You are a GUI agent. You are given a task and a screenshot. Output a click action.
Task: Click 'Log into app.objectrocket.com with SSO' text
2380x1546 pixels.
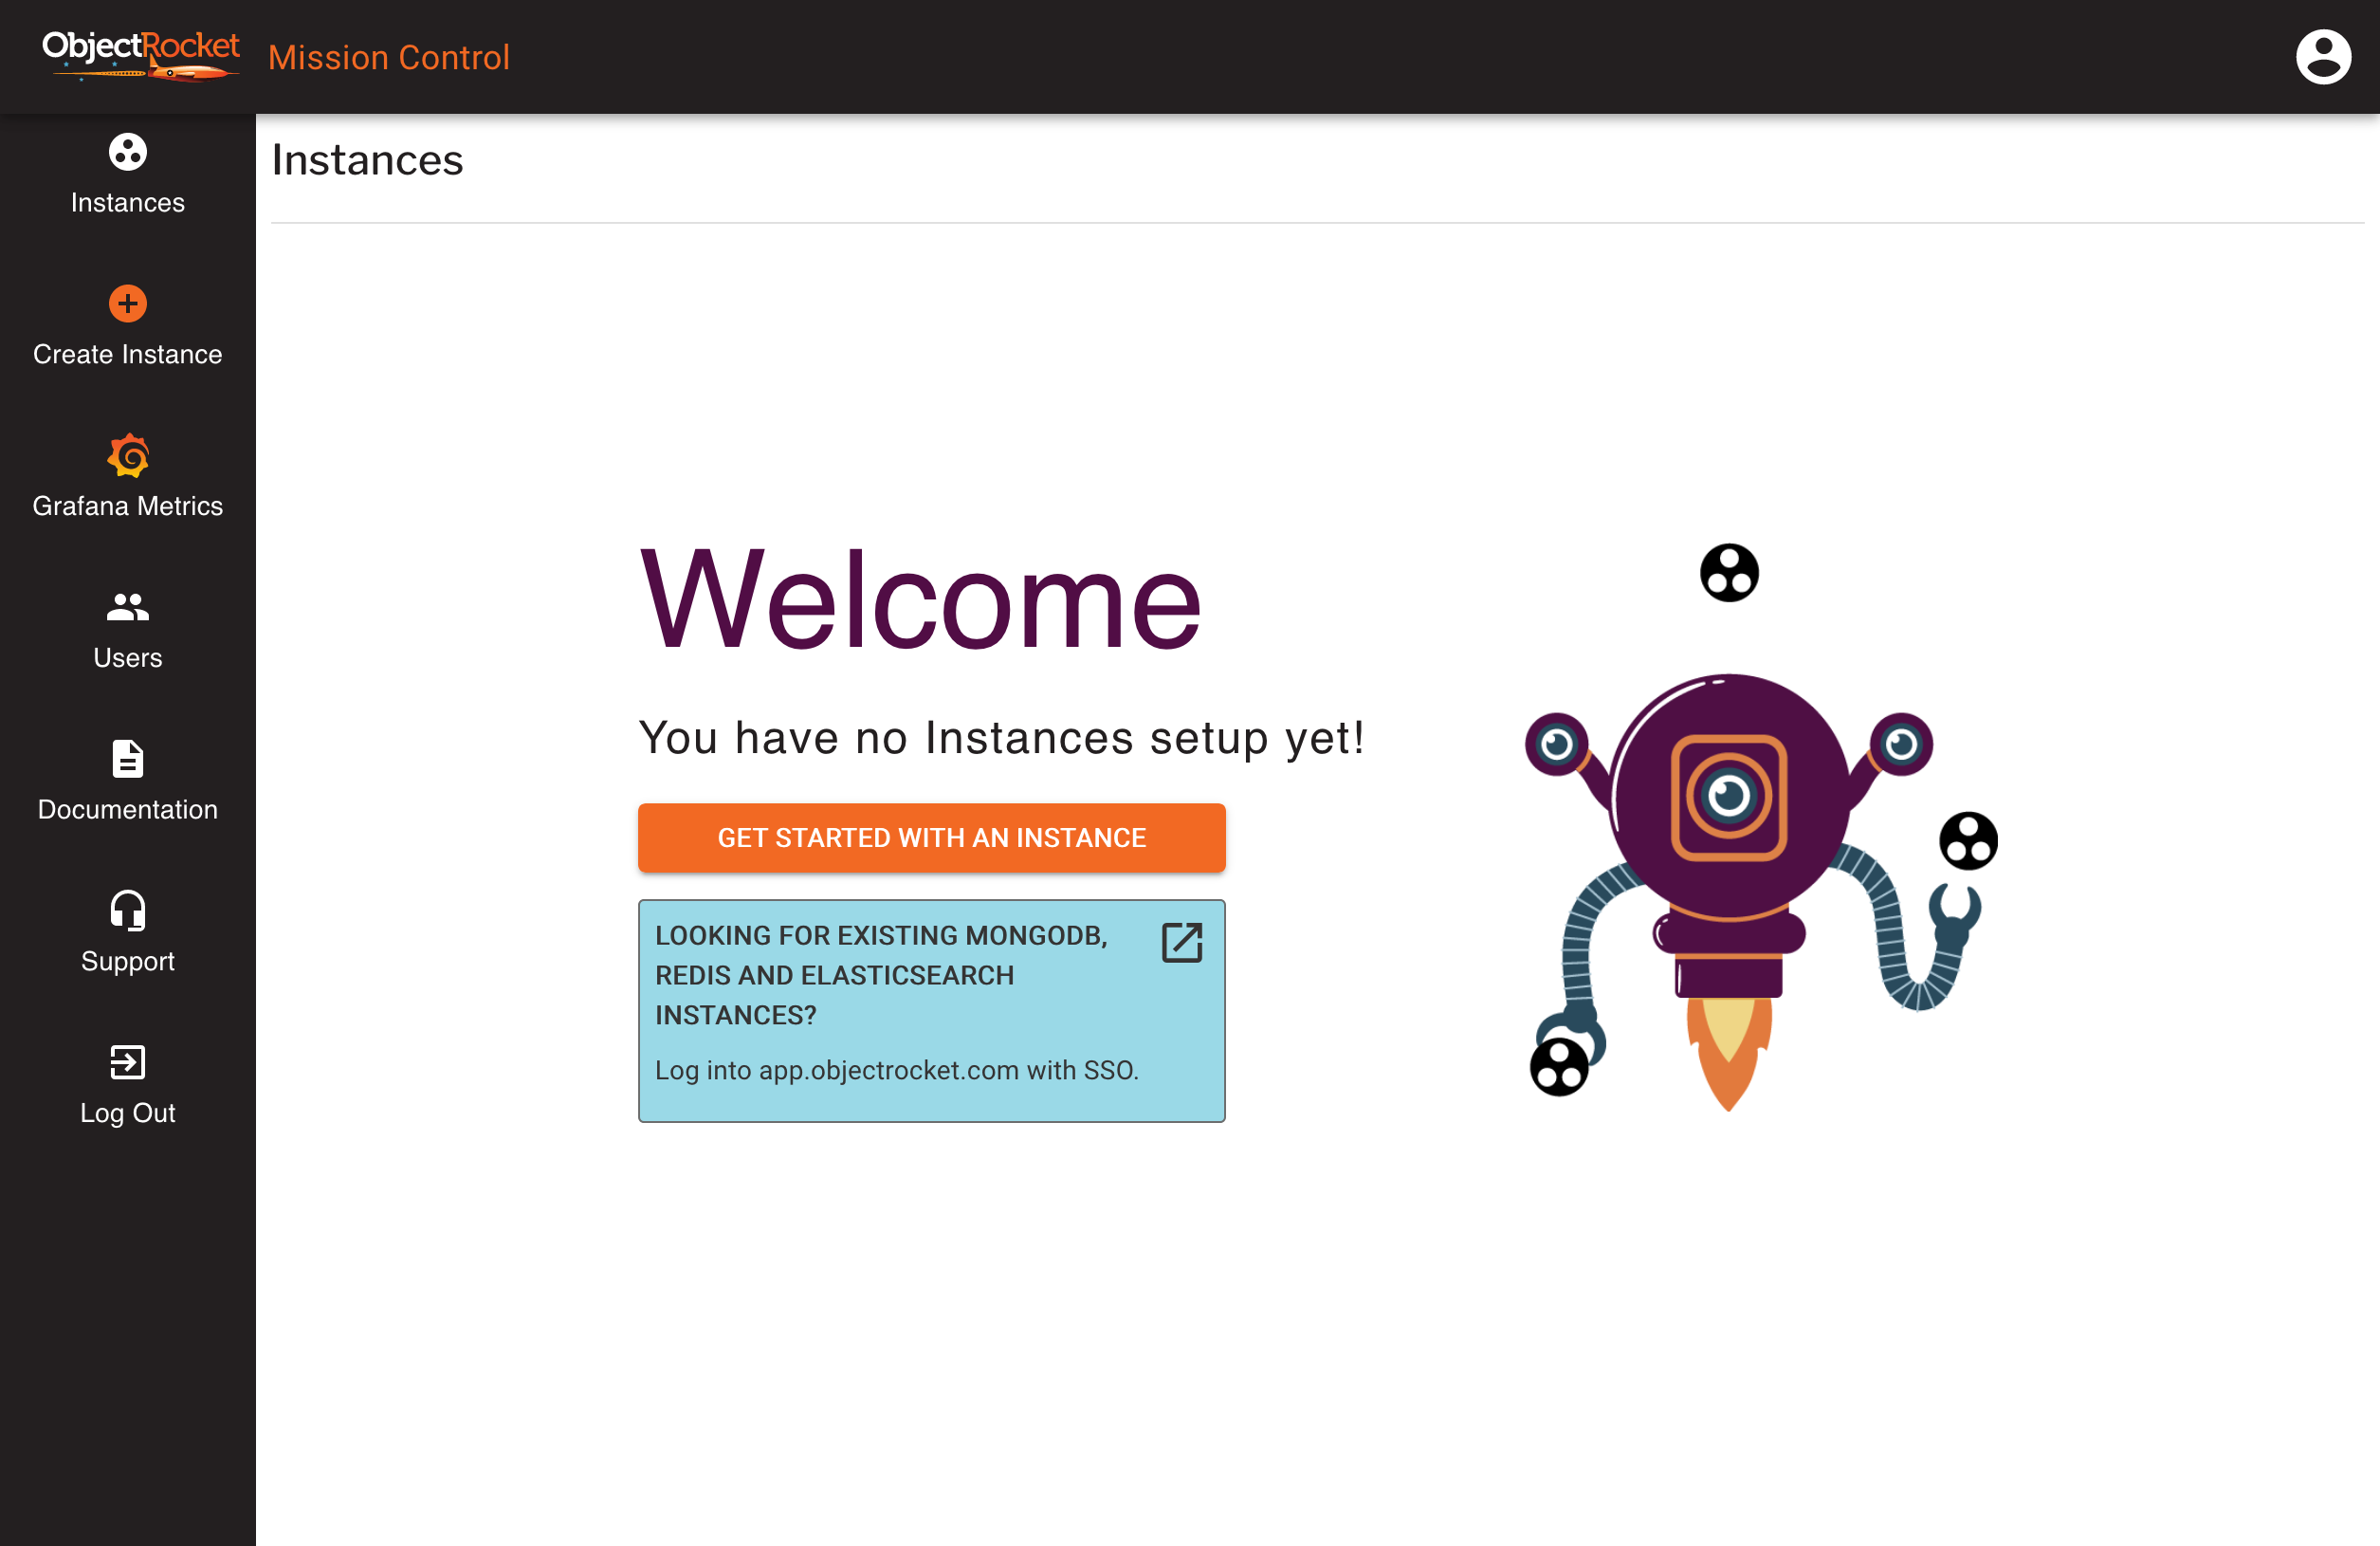(x=897, y=1071)
